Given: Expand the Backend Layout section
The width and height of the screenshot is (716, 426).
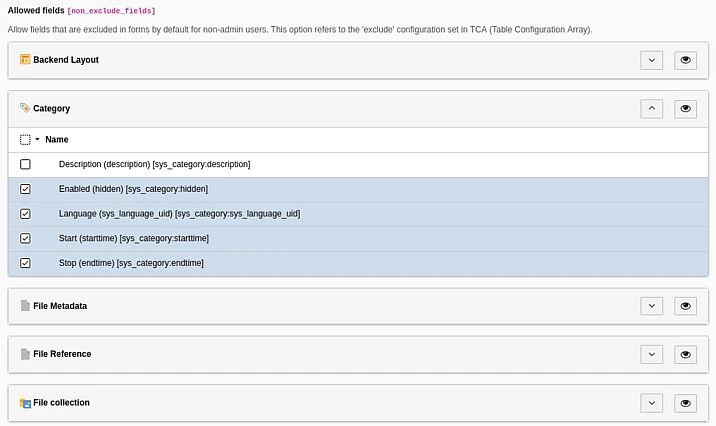Looking at the screenshot, I should tap(651, 60).
